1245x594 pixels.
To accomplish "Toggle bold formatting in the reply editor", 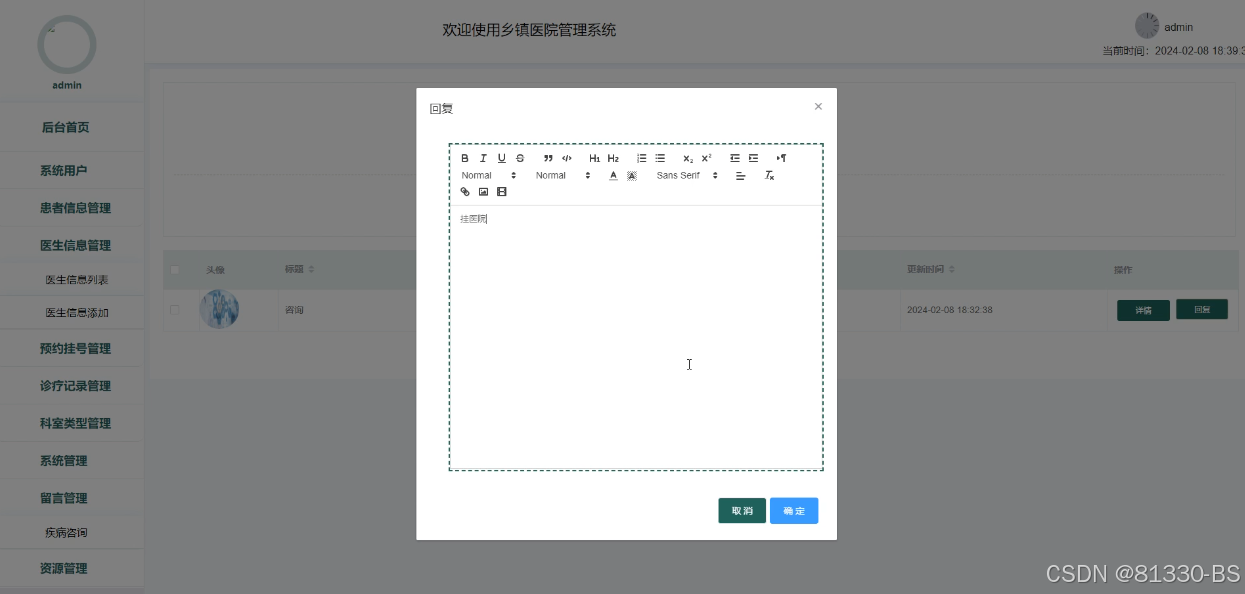I will (x=465, y=158).
